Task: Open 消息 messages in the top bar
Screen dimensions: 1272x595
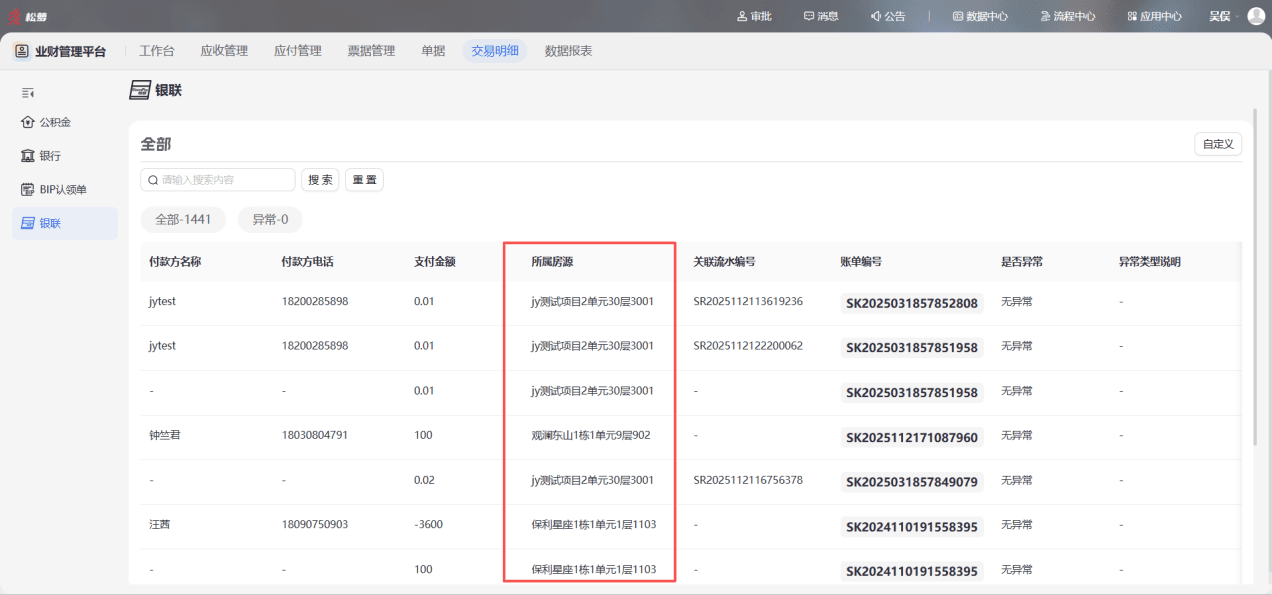Action: (821, 16)
